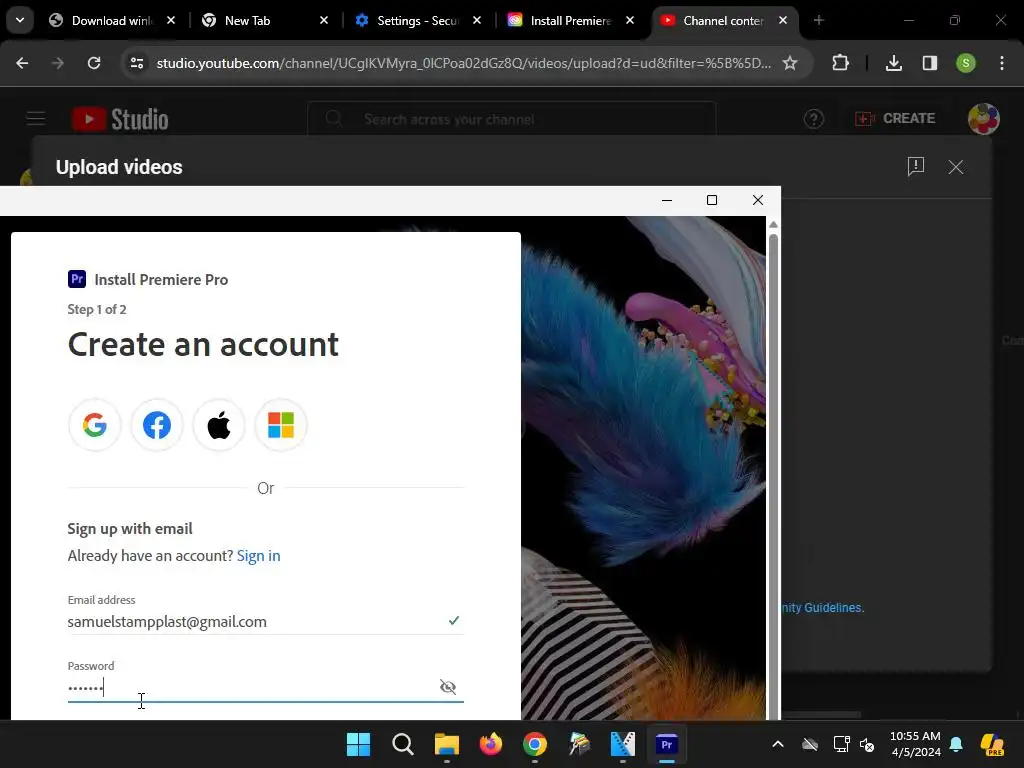Click Search across your channel box

pos(511,119)
